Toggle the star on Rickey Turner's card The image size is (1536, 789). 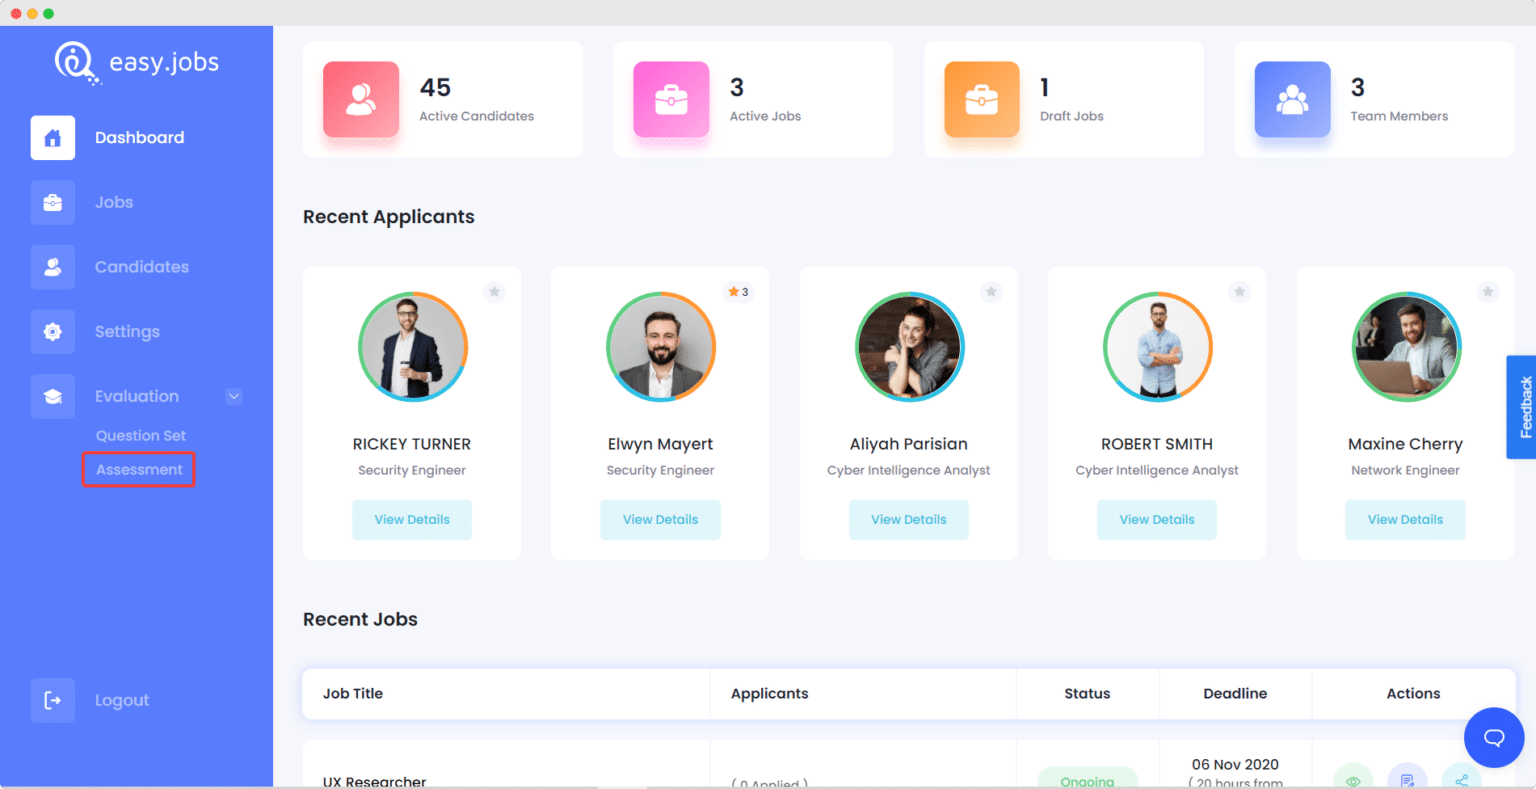coord(494,292)
